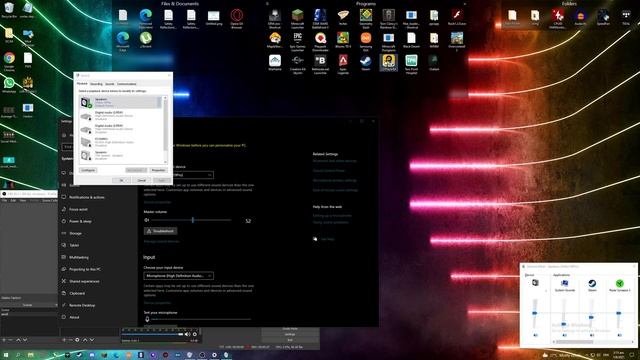Open Apex Legends shortcut

pyautogui.click(x=343, y=64)
